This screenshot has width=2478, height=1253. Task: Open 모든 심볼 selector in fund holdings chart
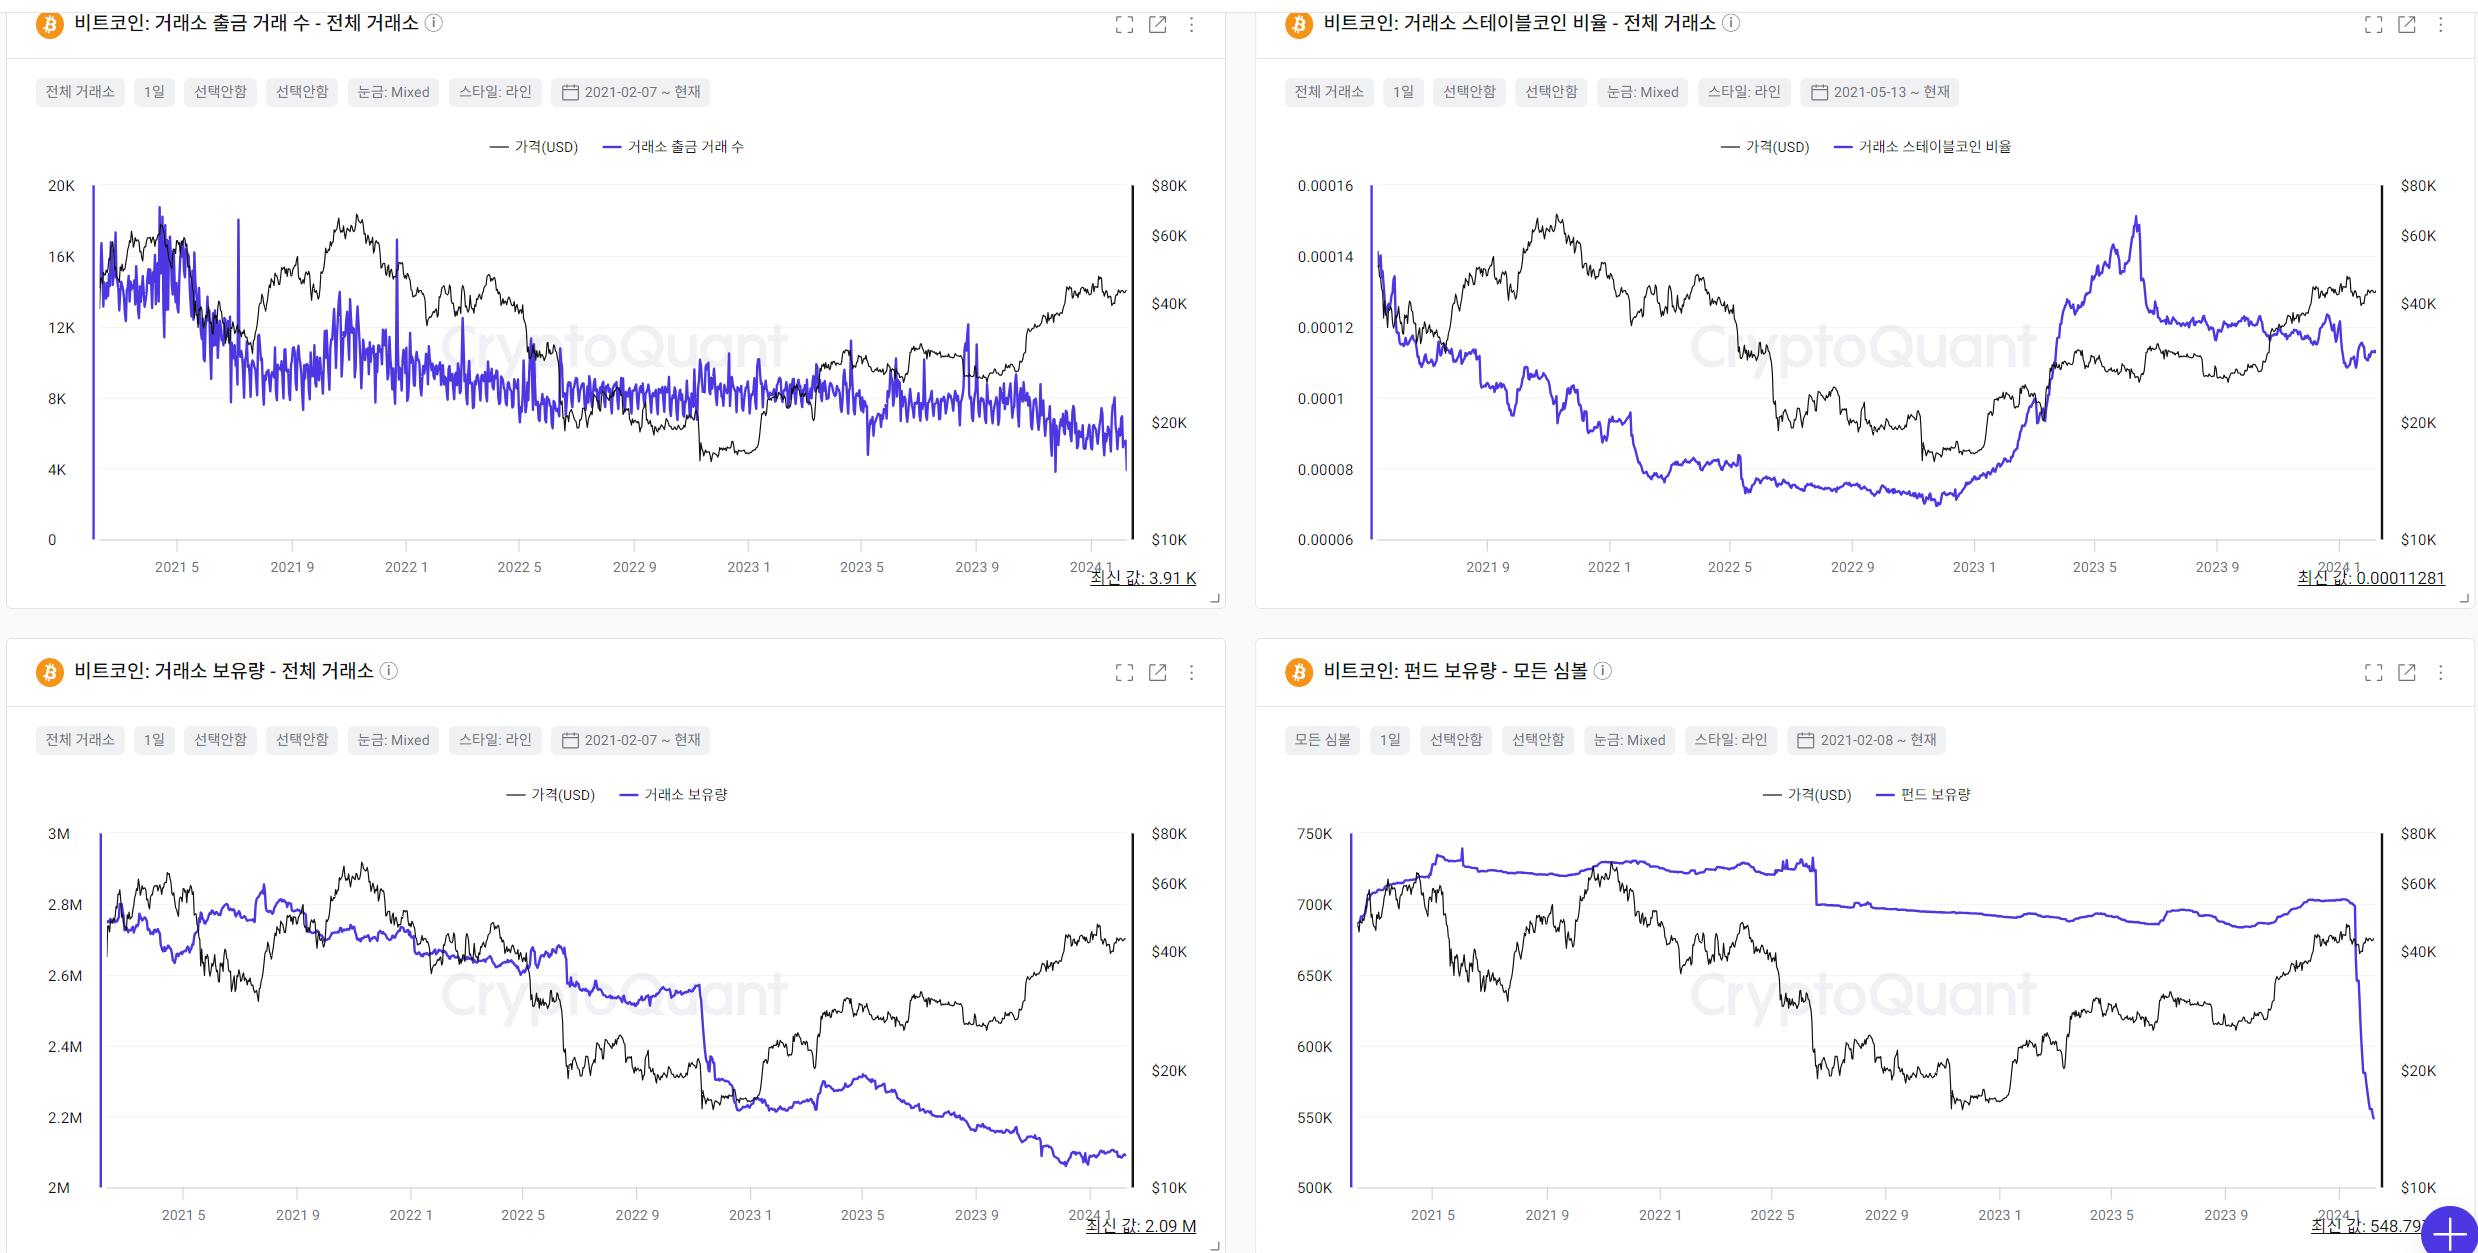tap(1322, 740)
